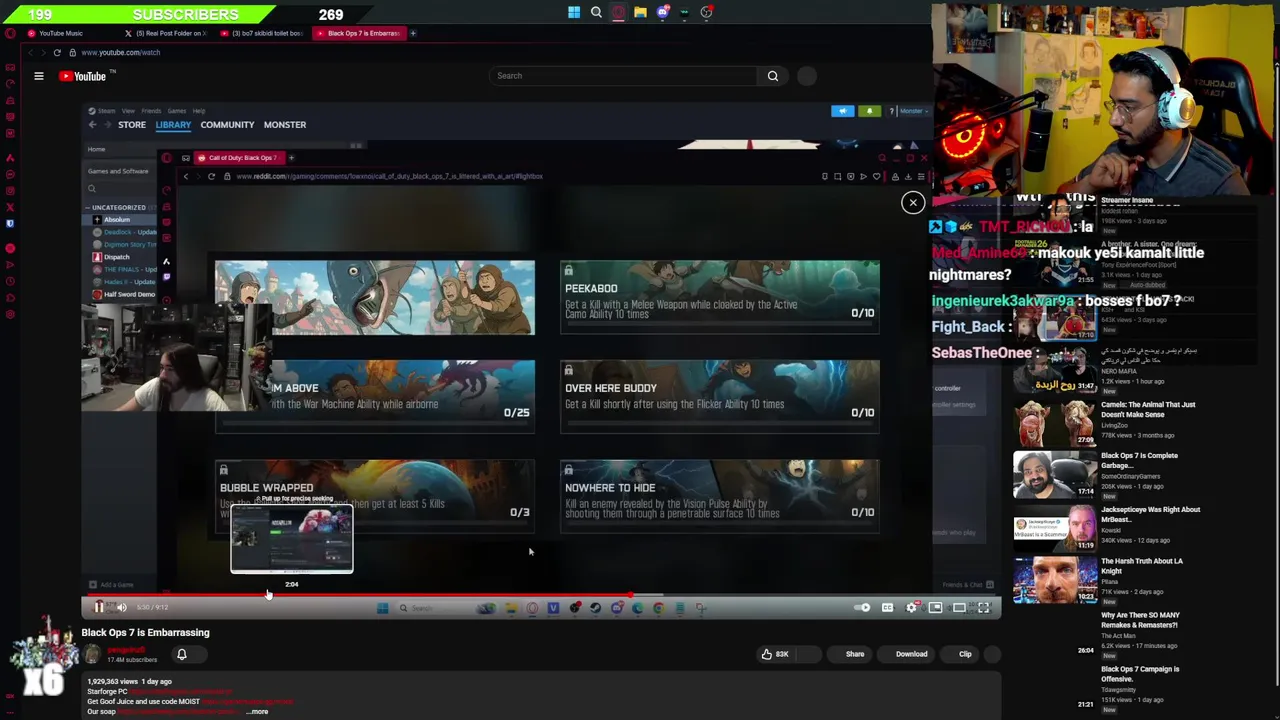
Task: Toggle the autoplay switch in the player
Action: pyautogui.click(x=862, y=607)
